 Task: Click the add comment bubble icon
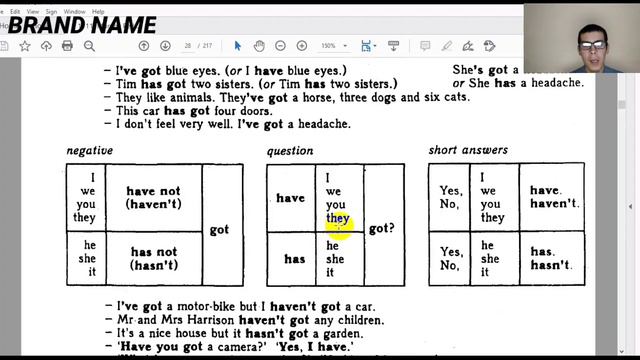[x=425, y=46]
